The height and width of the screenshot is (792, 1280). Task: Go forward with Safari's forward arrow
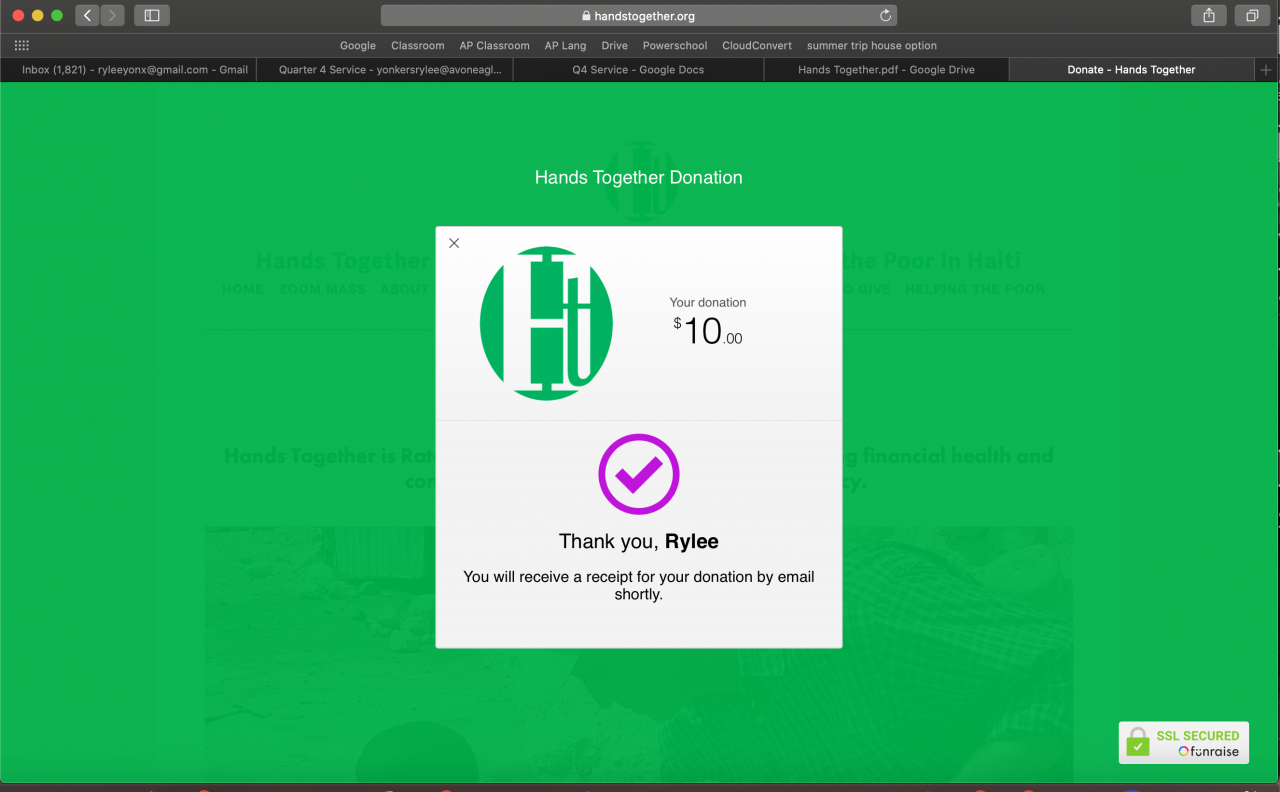click(x=112, y=15)
